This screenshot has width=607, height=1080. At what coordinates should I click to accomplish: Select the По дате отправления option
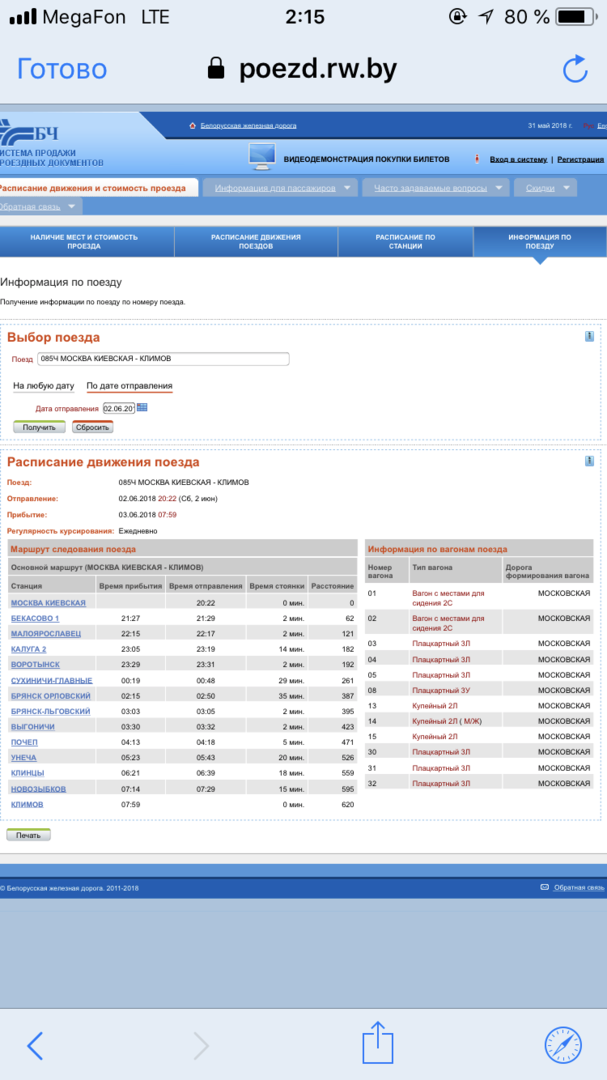tap(129, 385)
